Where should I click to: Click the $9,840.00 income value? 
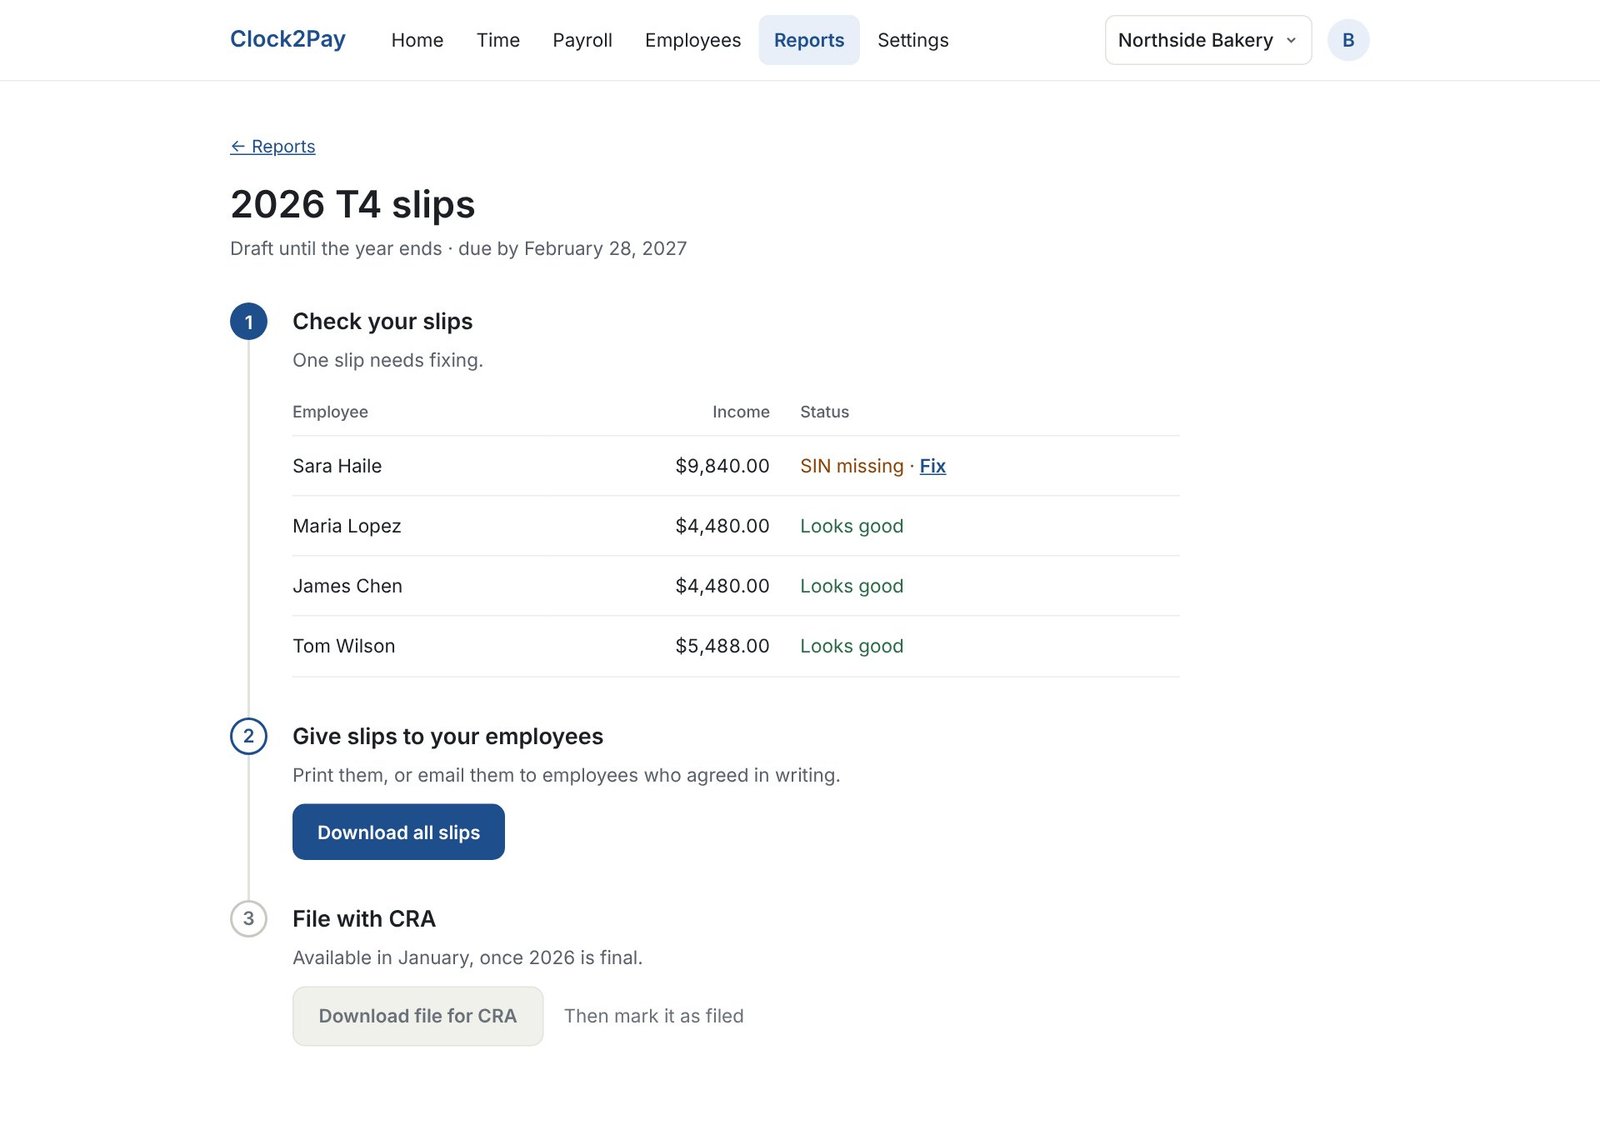722,466
